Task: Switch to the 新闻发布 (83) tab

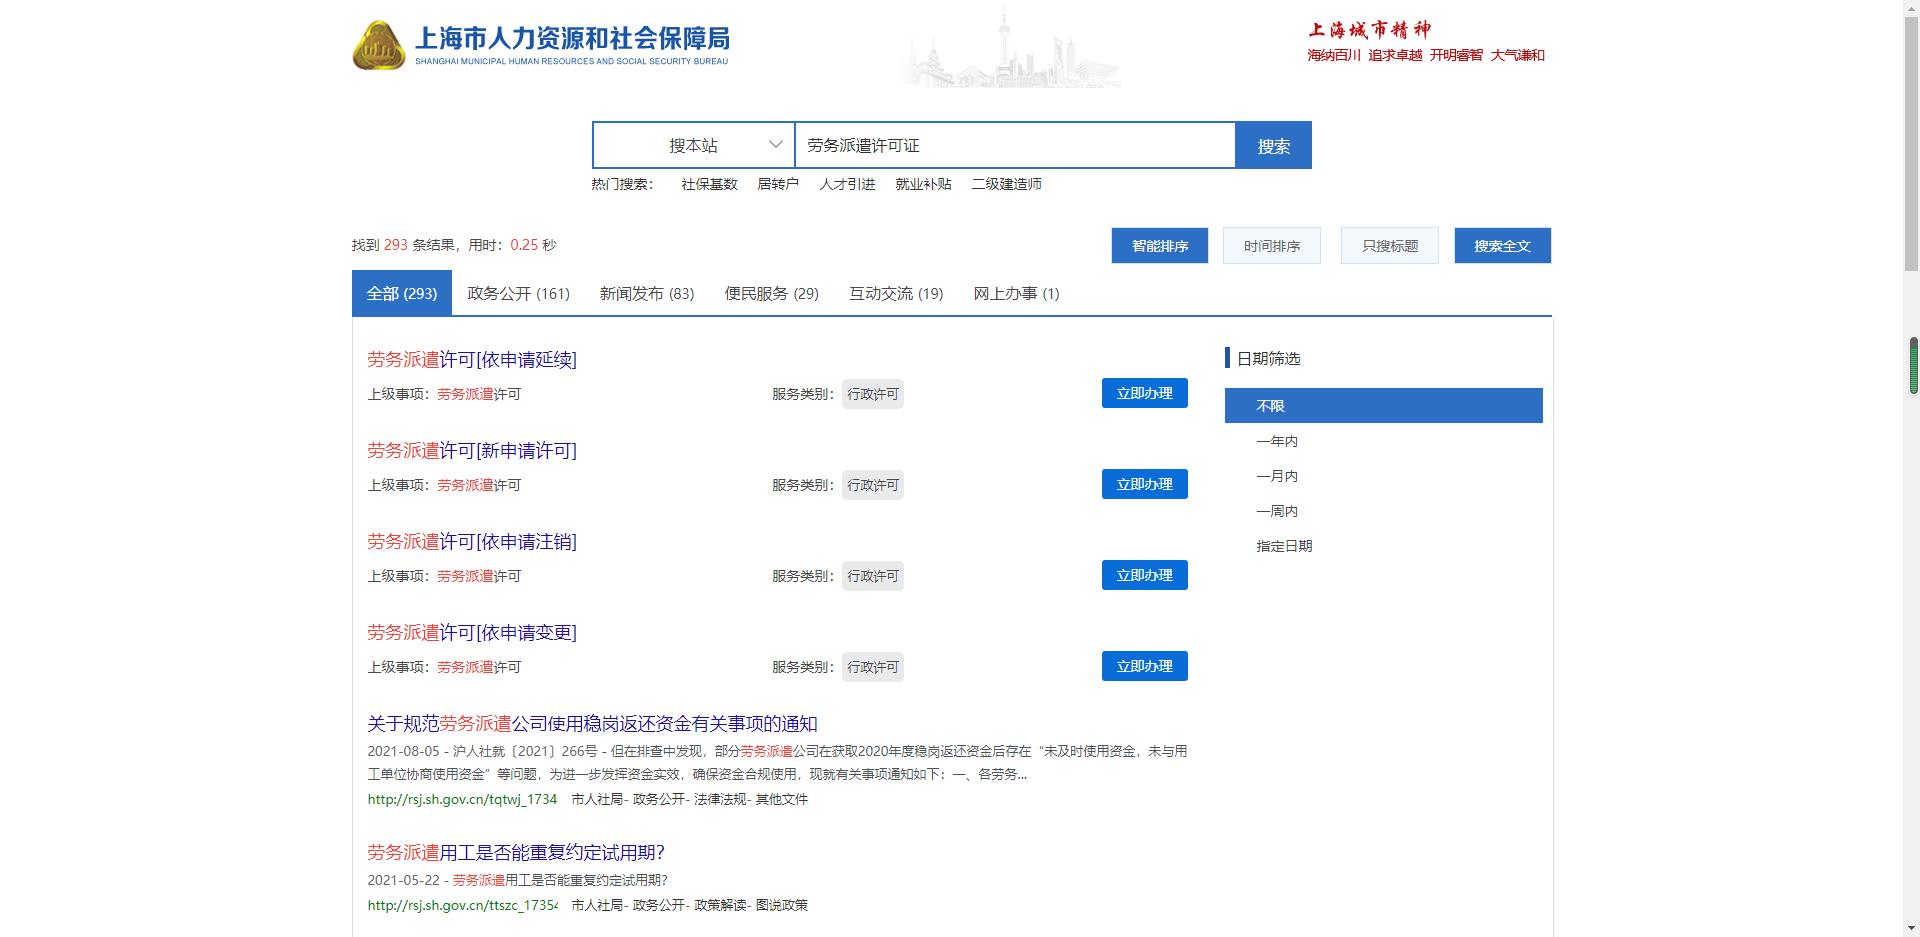Action: click(647, 293)
